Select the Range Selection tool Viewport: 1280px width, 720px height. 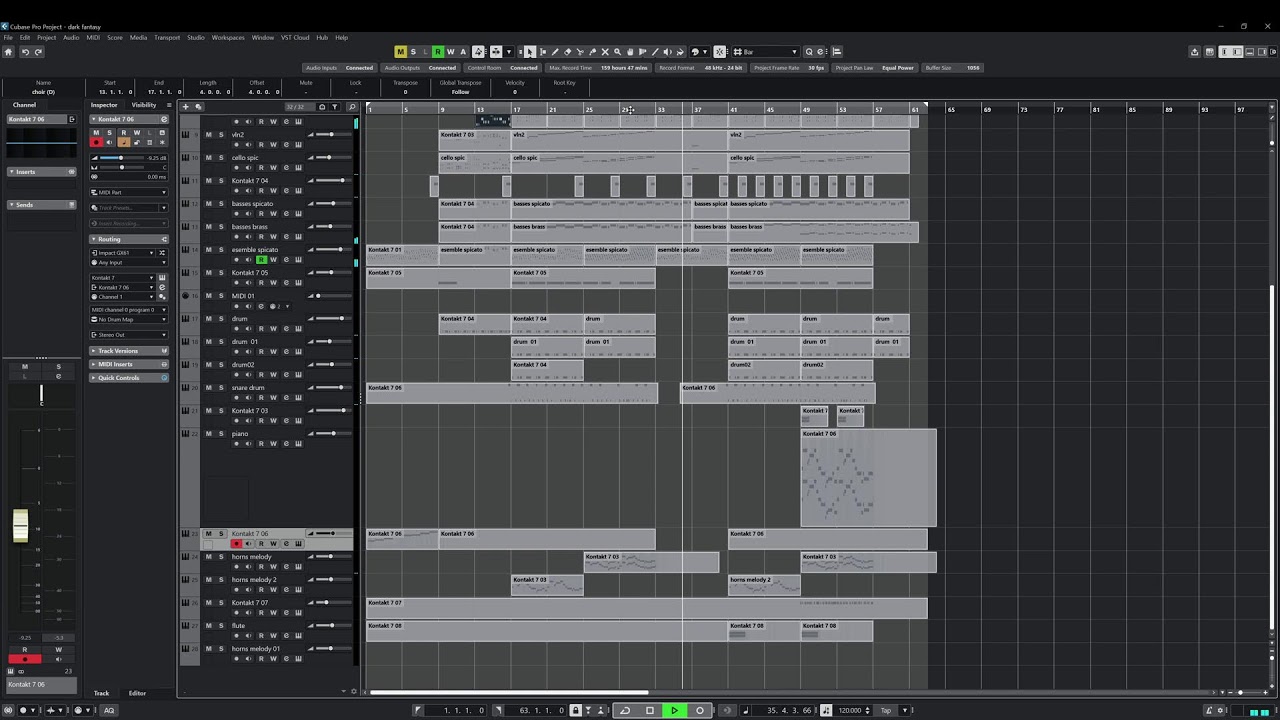click(543, 52)
